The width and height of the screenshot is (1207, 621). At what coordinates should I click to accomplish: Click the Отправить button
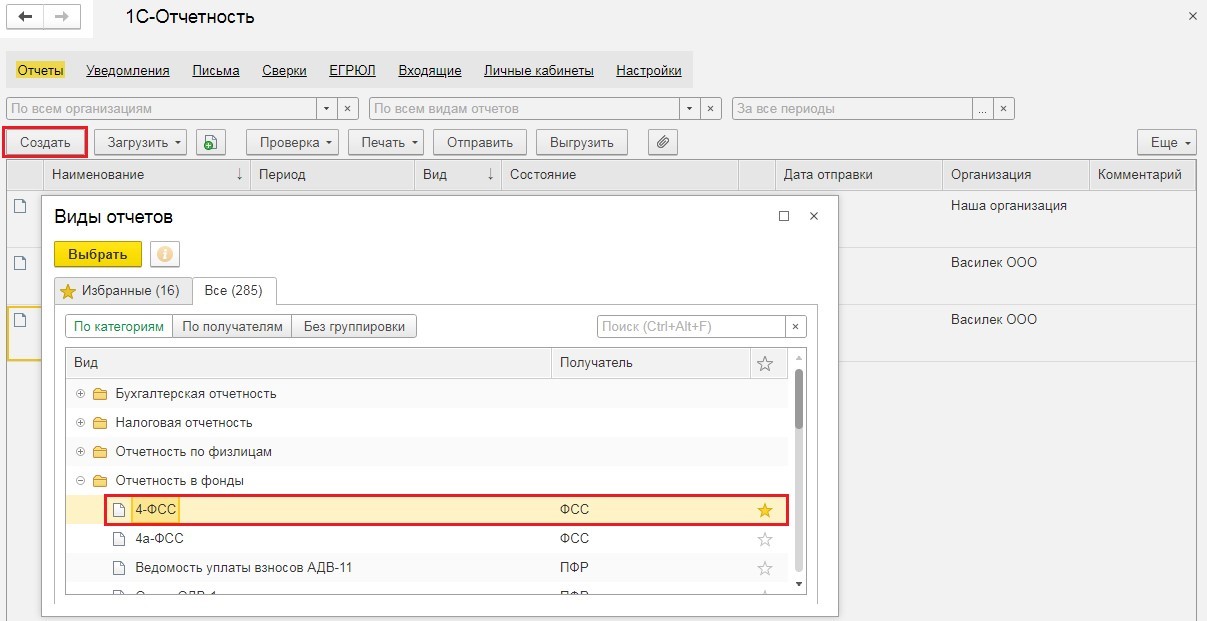[x=480, y=143]
